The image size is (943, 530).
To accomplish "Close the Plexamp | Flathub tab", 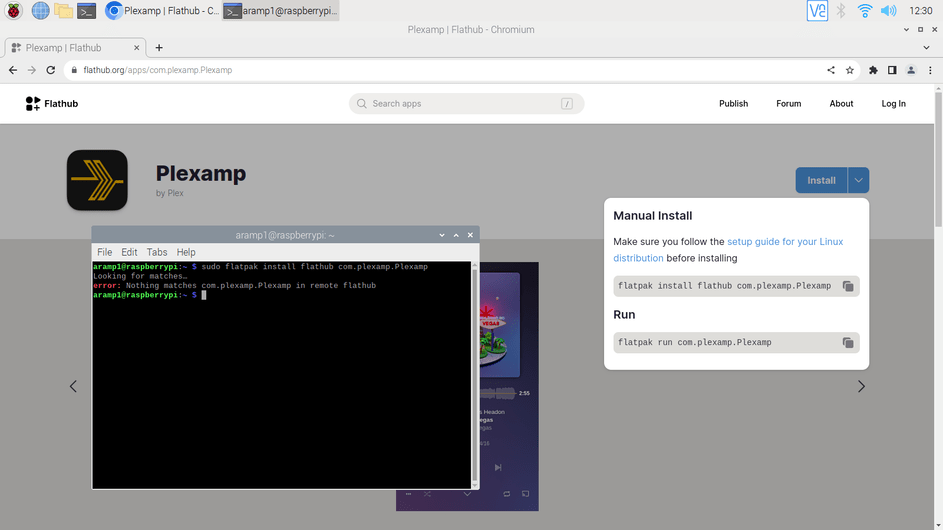I will (x=137, y=48).
